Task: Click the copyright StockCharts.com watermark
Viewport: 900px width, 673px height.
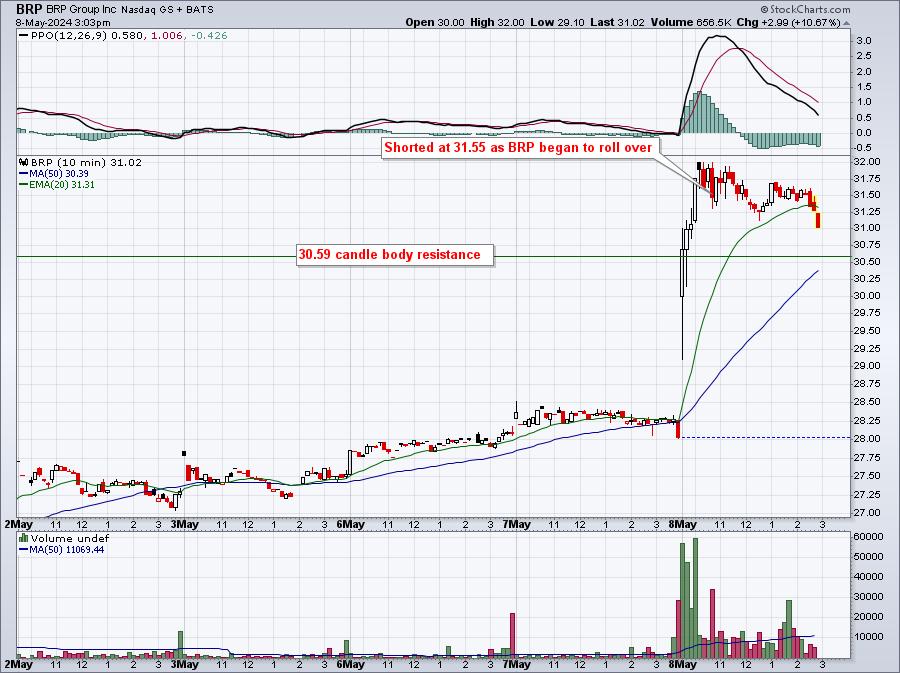Action: (805, 9)
